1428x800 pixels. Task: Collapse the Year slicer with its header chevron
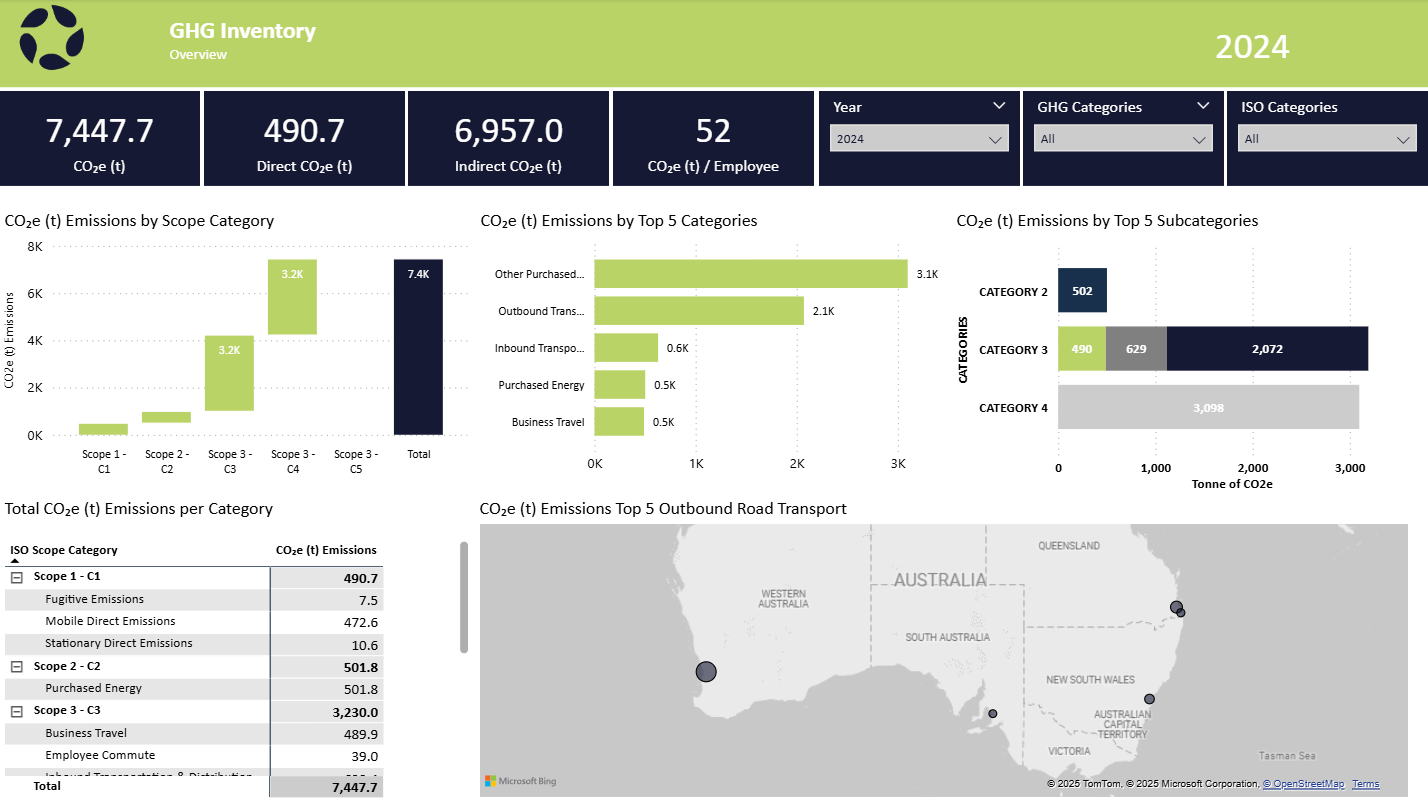999,106
